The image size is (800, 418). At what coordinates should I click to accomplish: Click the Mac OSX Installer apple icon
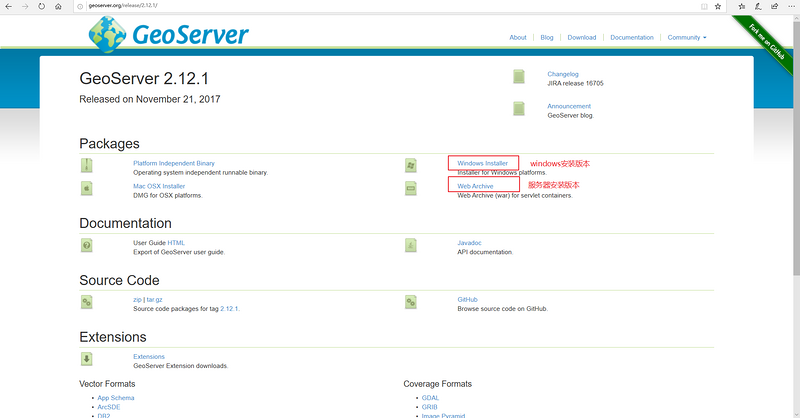(x=87, y=188)
